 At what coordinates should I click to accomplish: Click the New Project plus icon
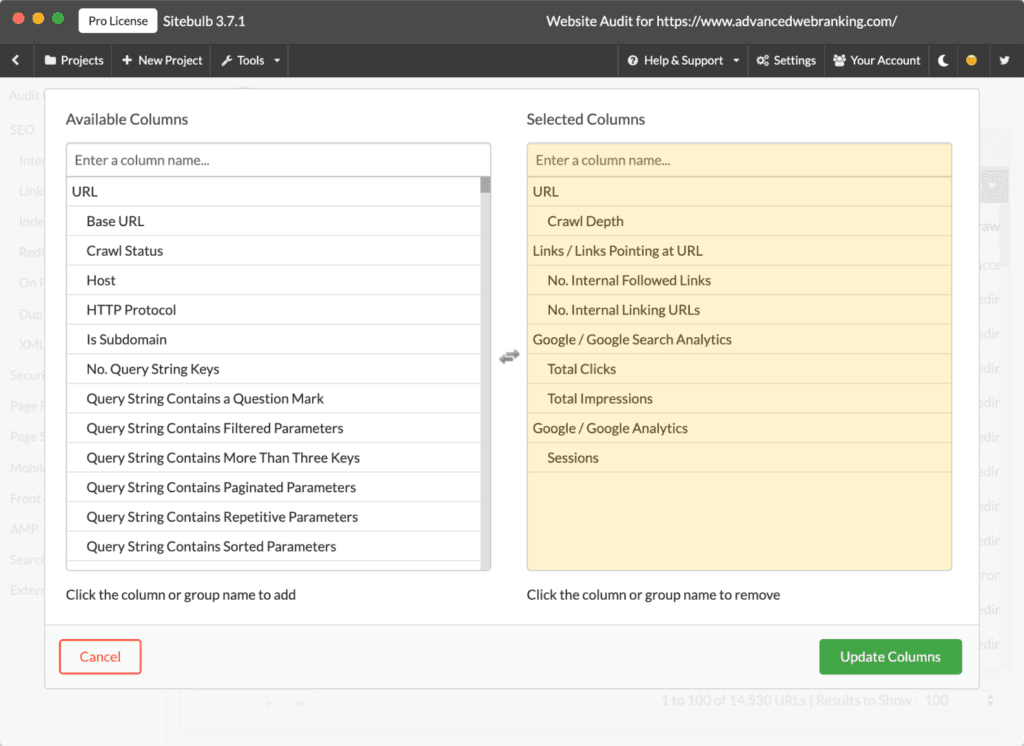click(127, 60)
